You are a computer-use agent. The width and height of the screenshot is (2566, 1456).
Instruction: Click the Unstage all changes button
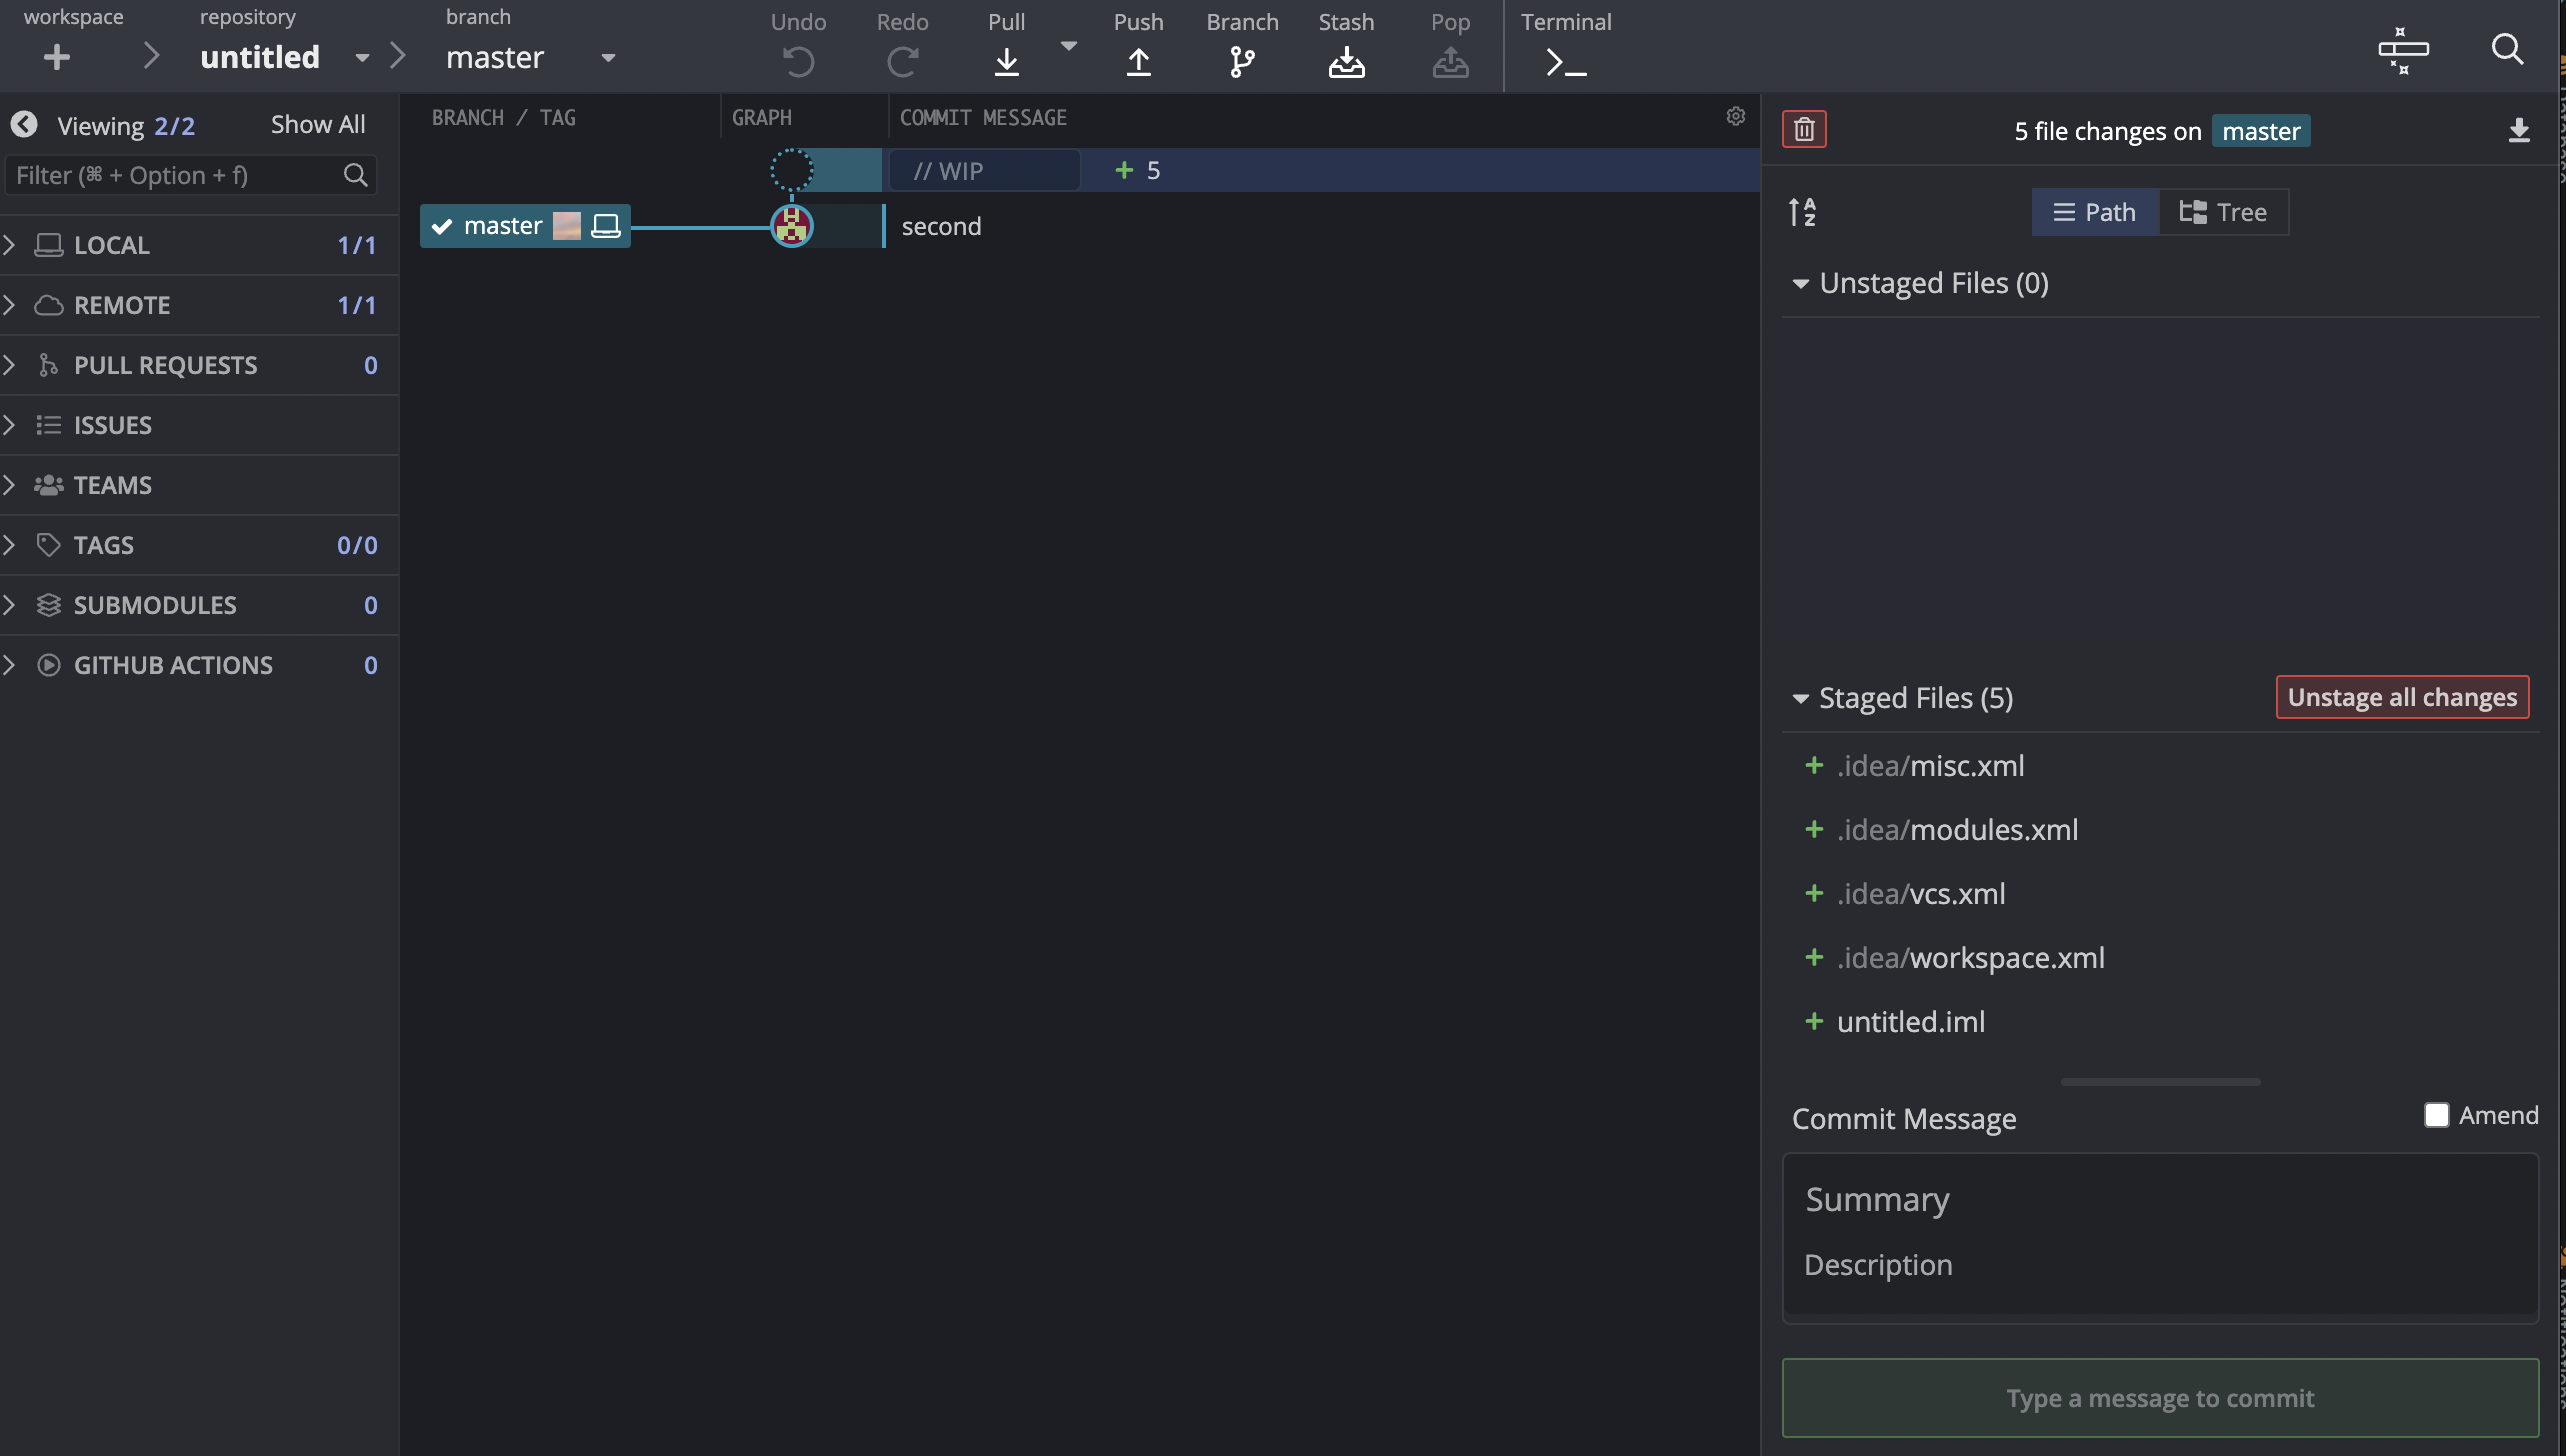[x=2402, y=697]
